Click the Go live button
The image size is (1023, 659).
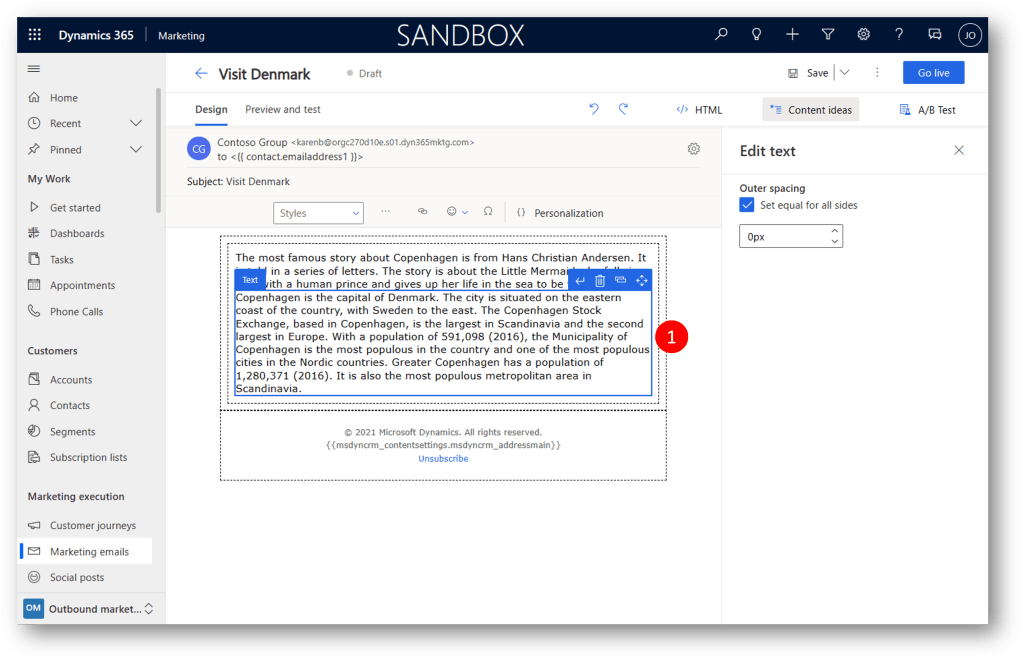[x=933, y=73]
